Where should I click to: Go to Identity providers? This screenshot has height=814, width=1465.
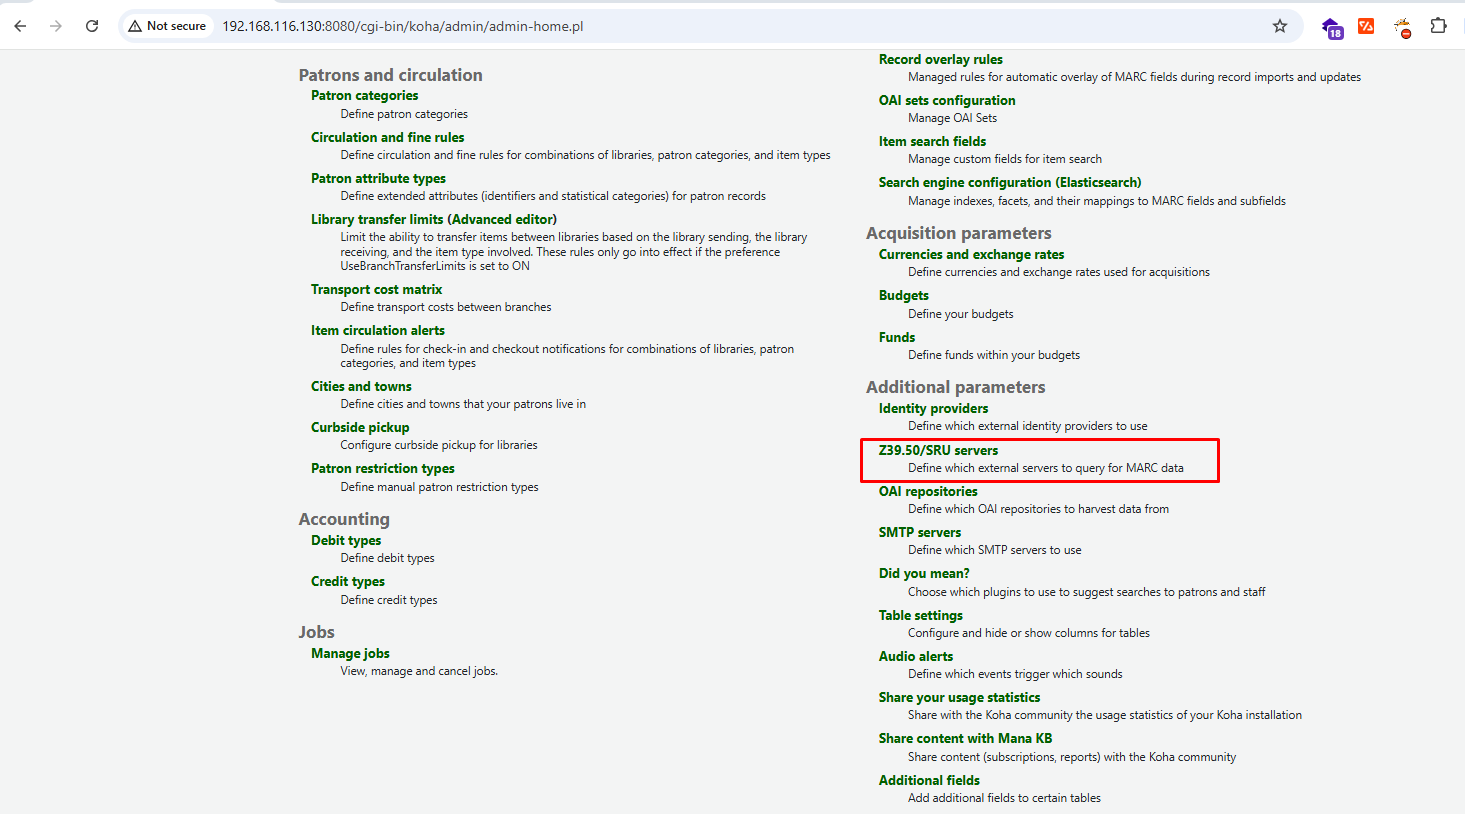pyautogui.click(x=933, y=408)
